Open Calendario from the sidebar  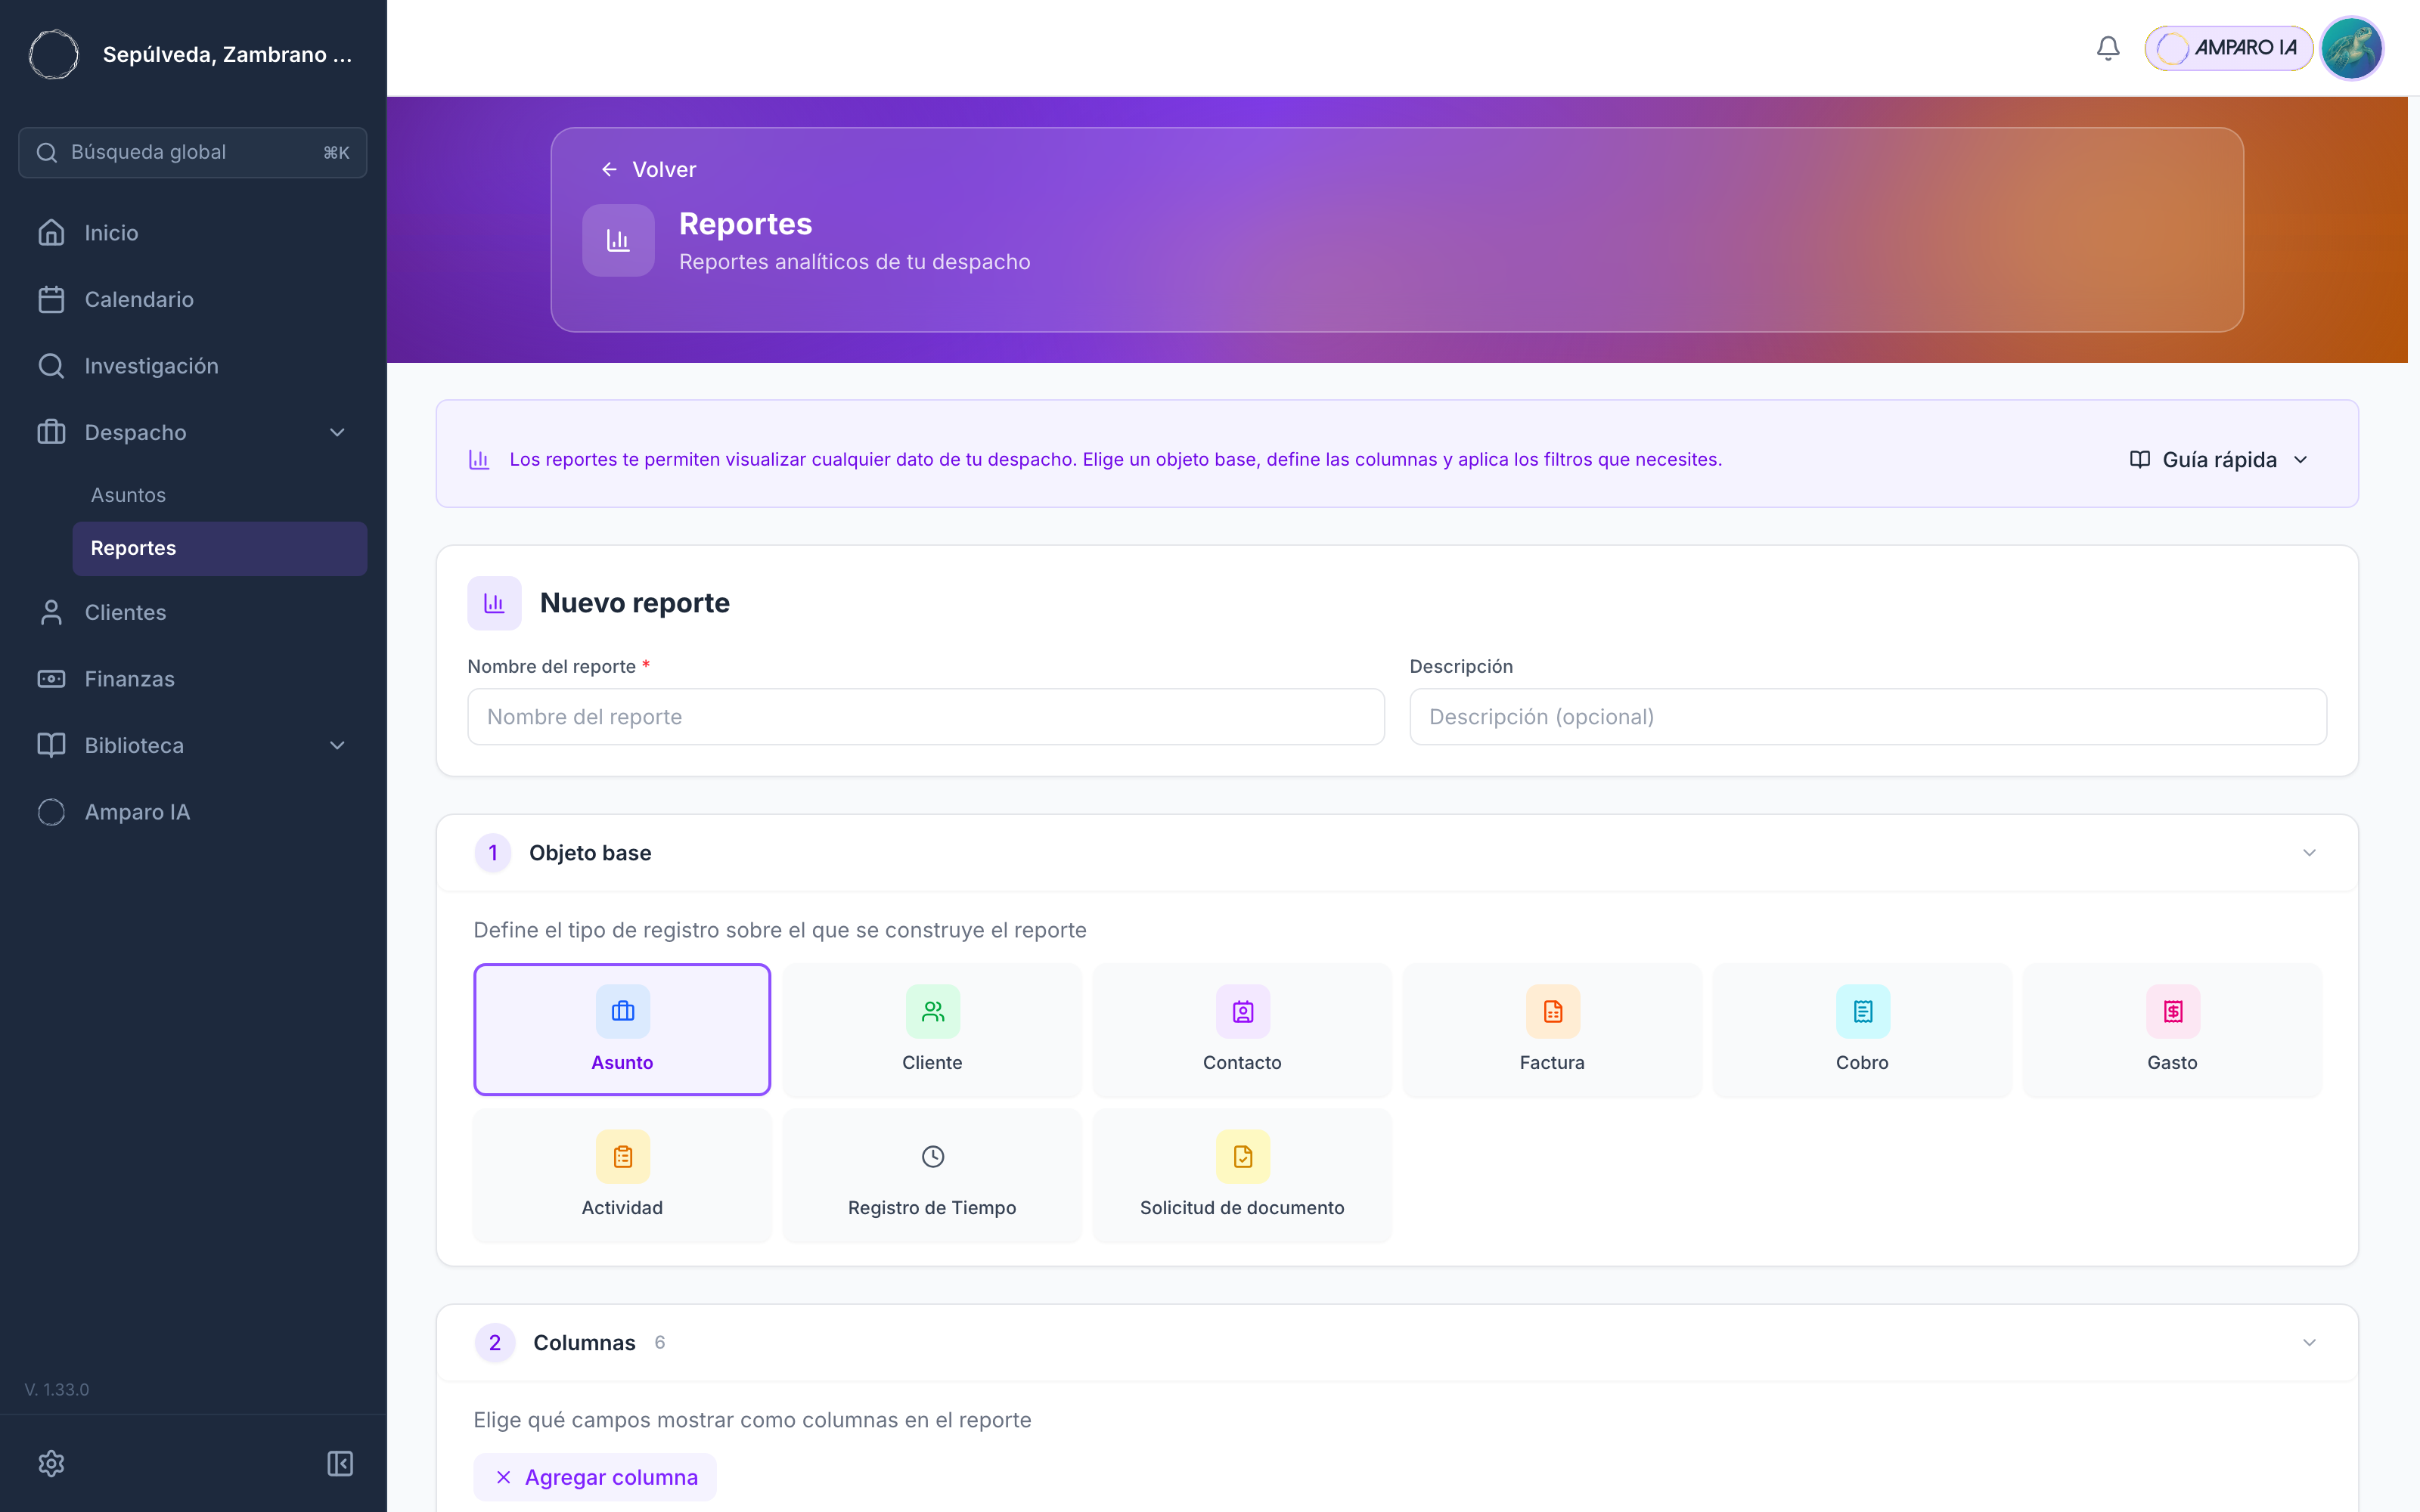pos(193,299)
